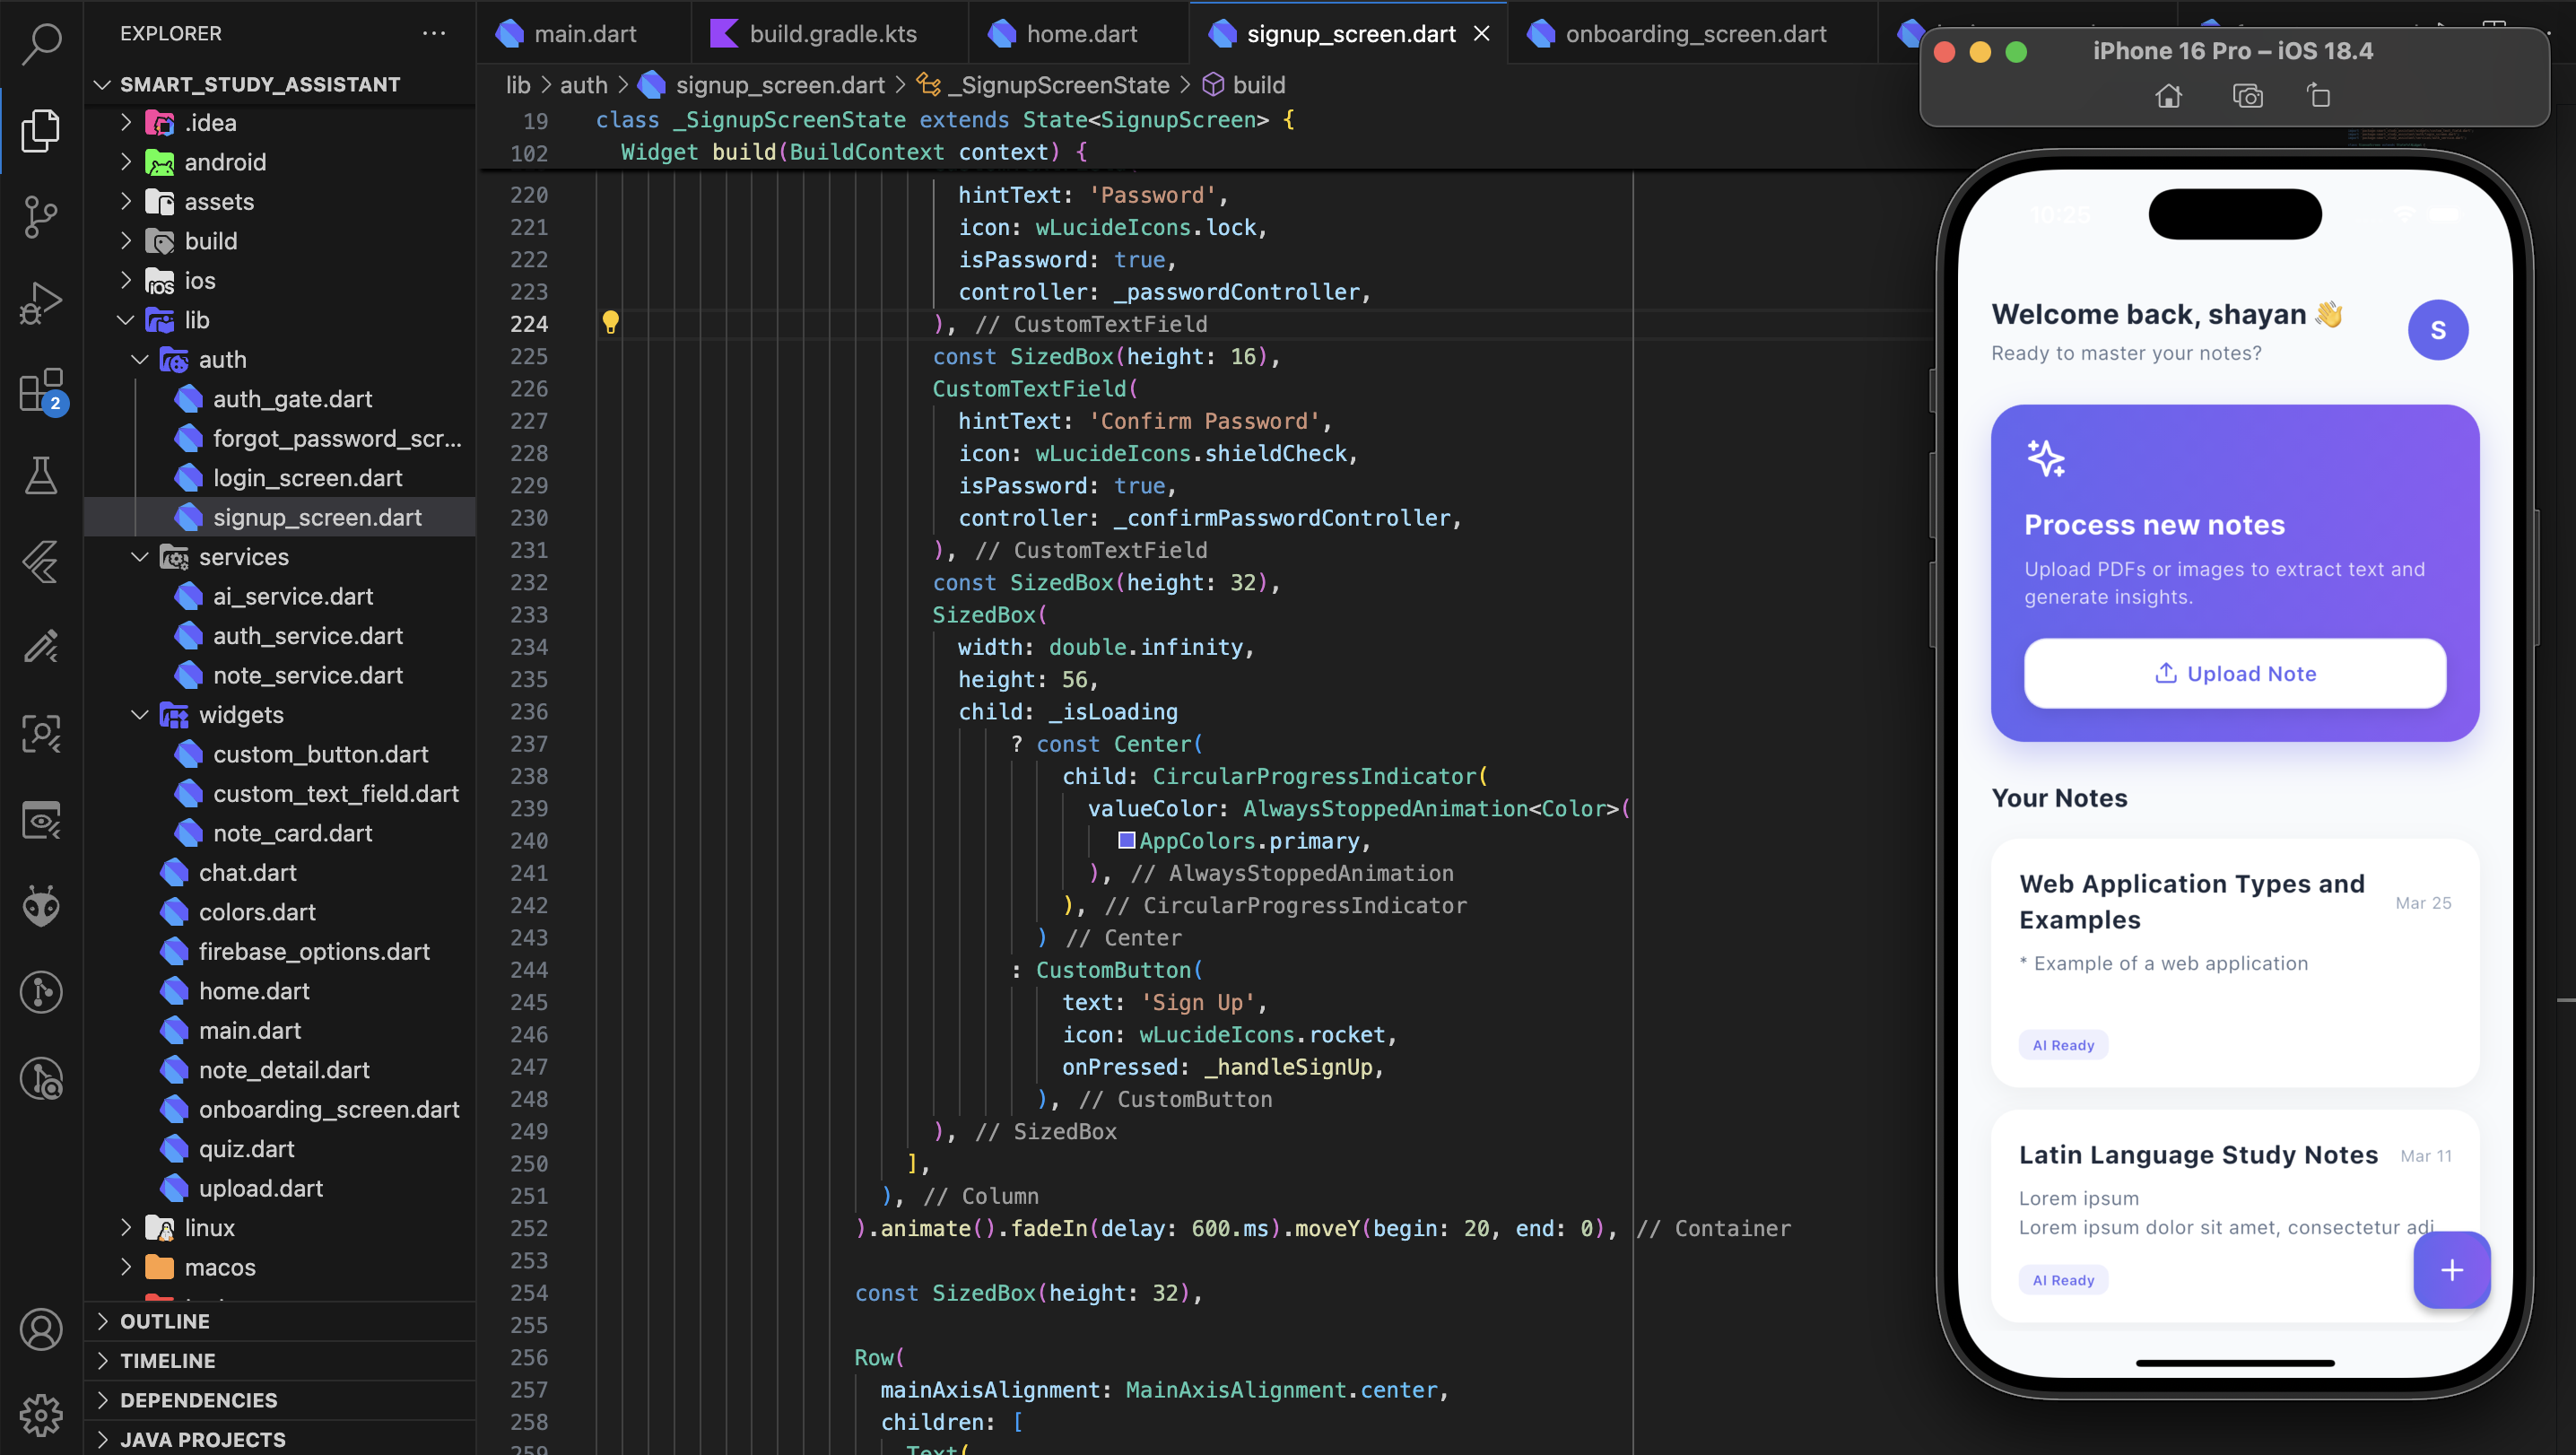Click the simulator Home button icon
The width and height of the screenshot is (2576, 1455).
click(2168, 96)
